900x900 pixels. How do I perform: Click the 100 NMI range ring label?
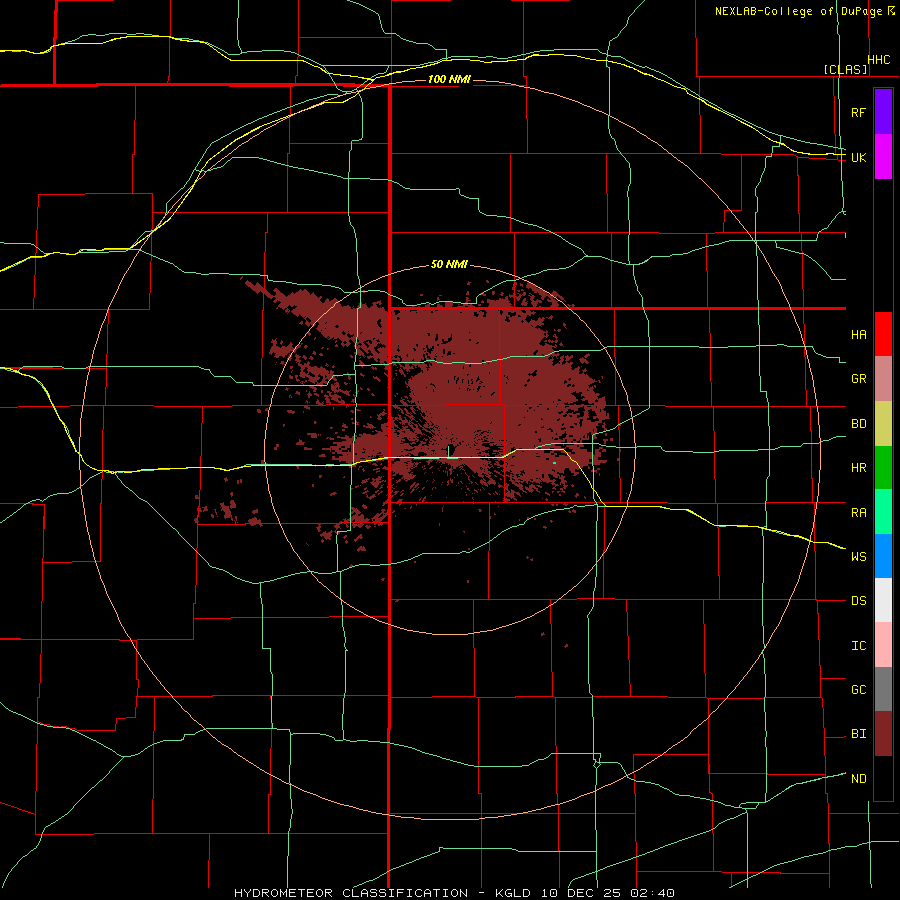[x=449, y=79]
